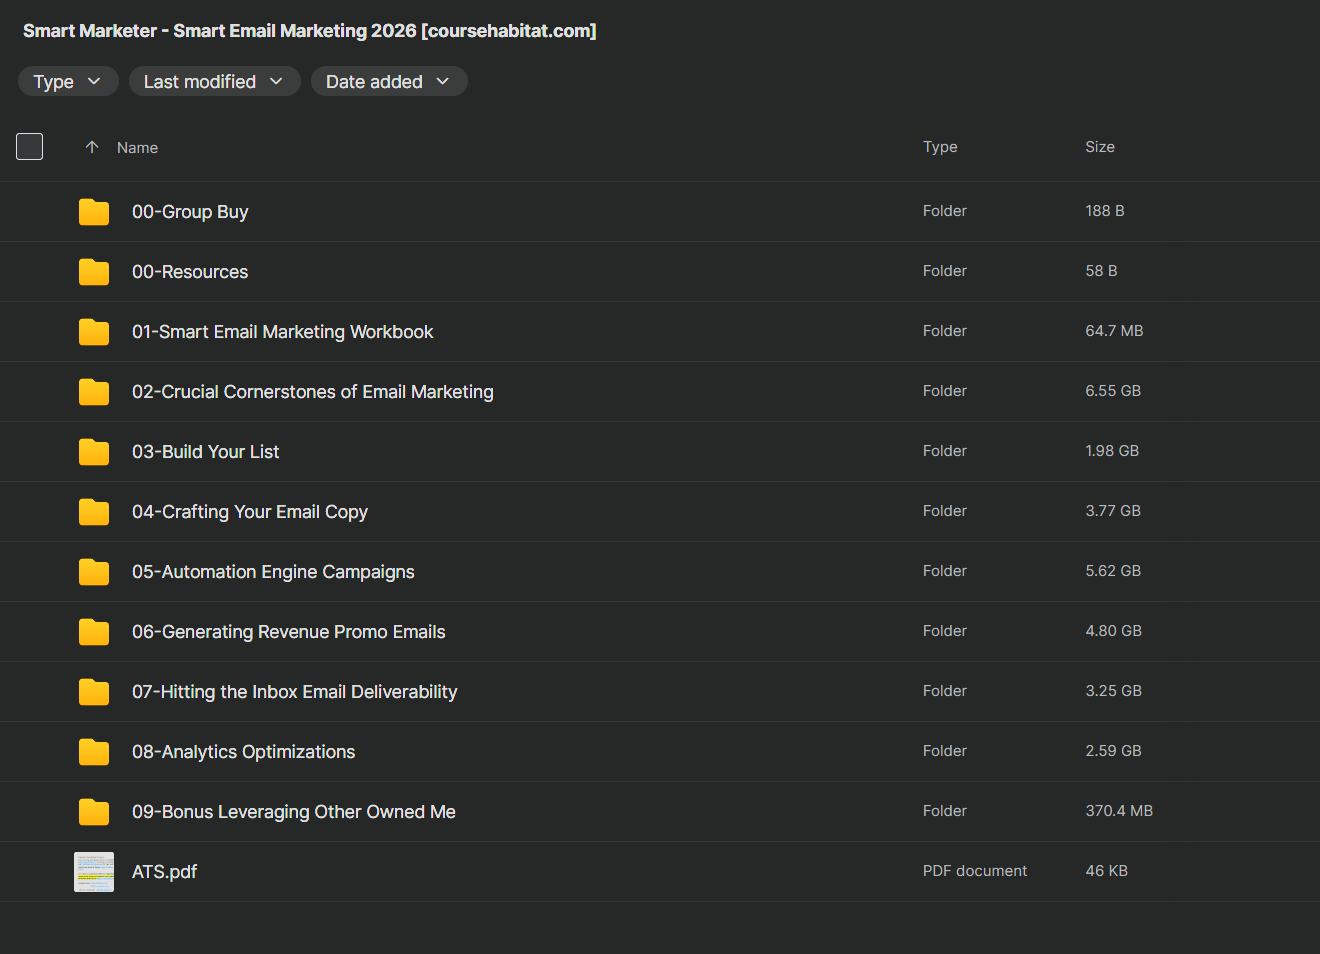Click the 08-Analytics Optimizations folder icon
Image resolution: width=1320 pixels, height=954 pixels.
click(x=94, y=752)
